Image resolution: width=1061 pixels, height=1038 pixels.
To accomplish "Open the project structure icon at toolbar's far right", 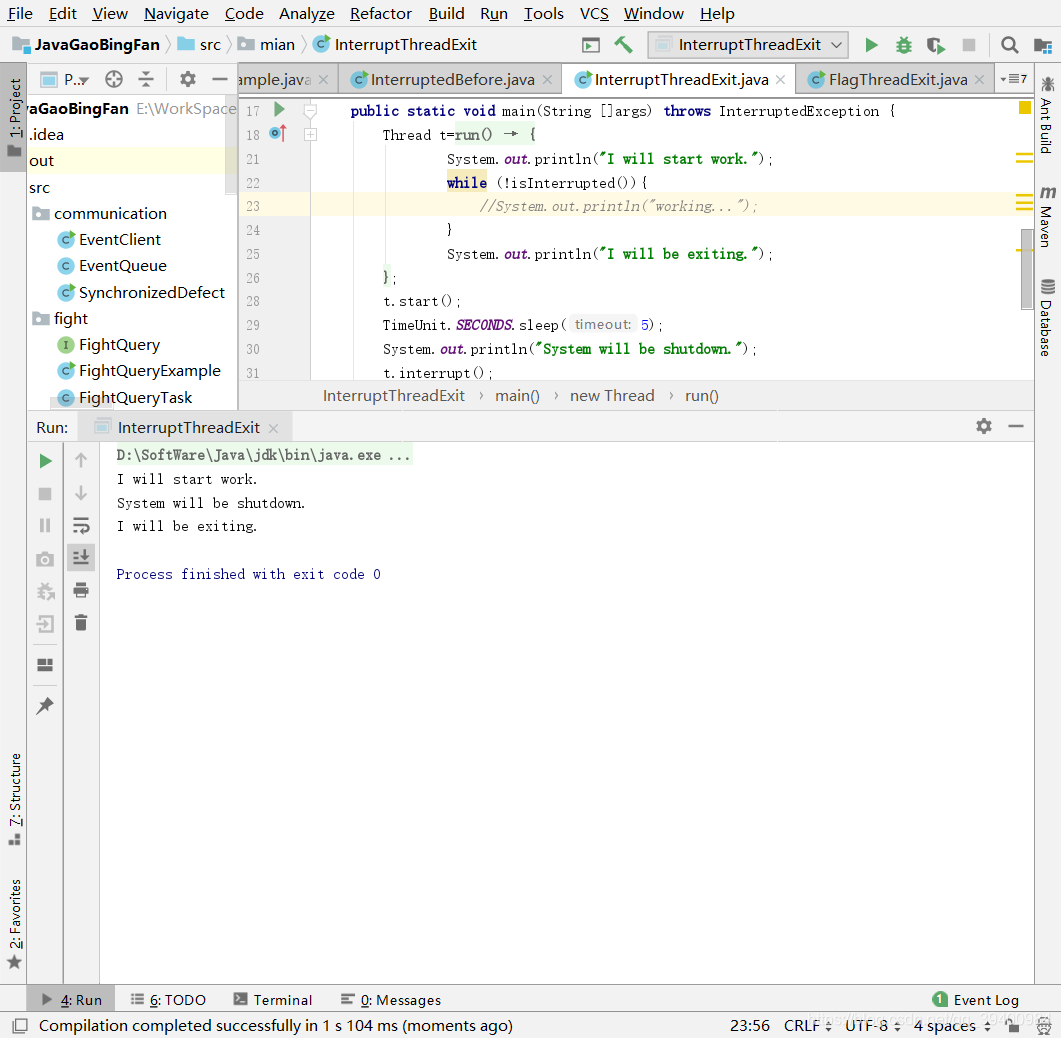I will 1042,45.
